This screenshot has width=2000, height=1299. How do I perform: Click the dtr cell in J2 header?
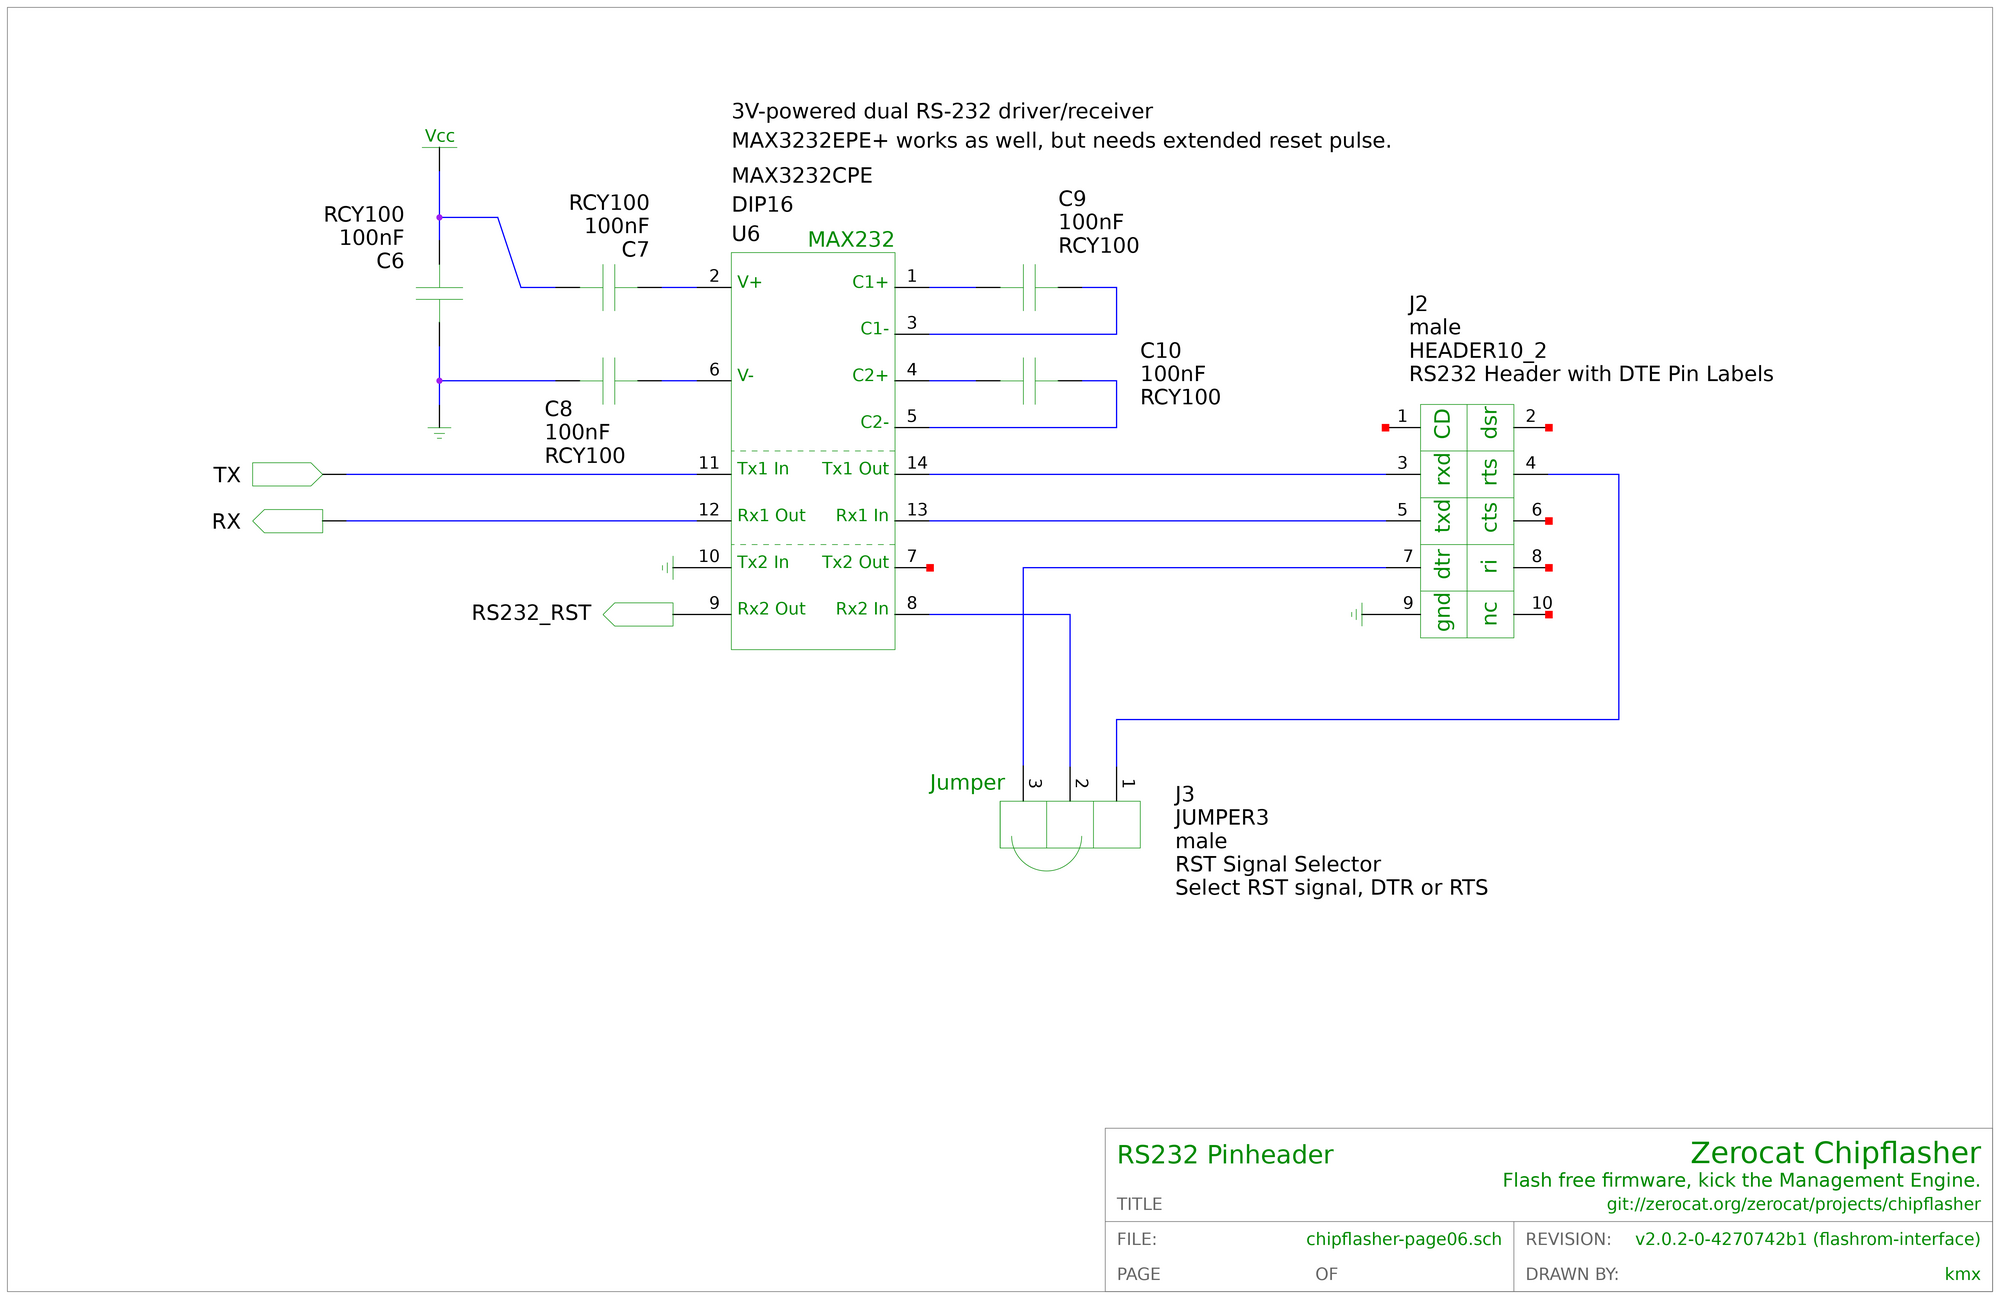coord(1443,568)
